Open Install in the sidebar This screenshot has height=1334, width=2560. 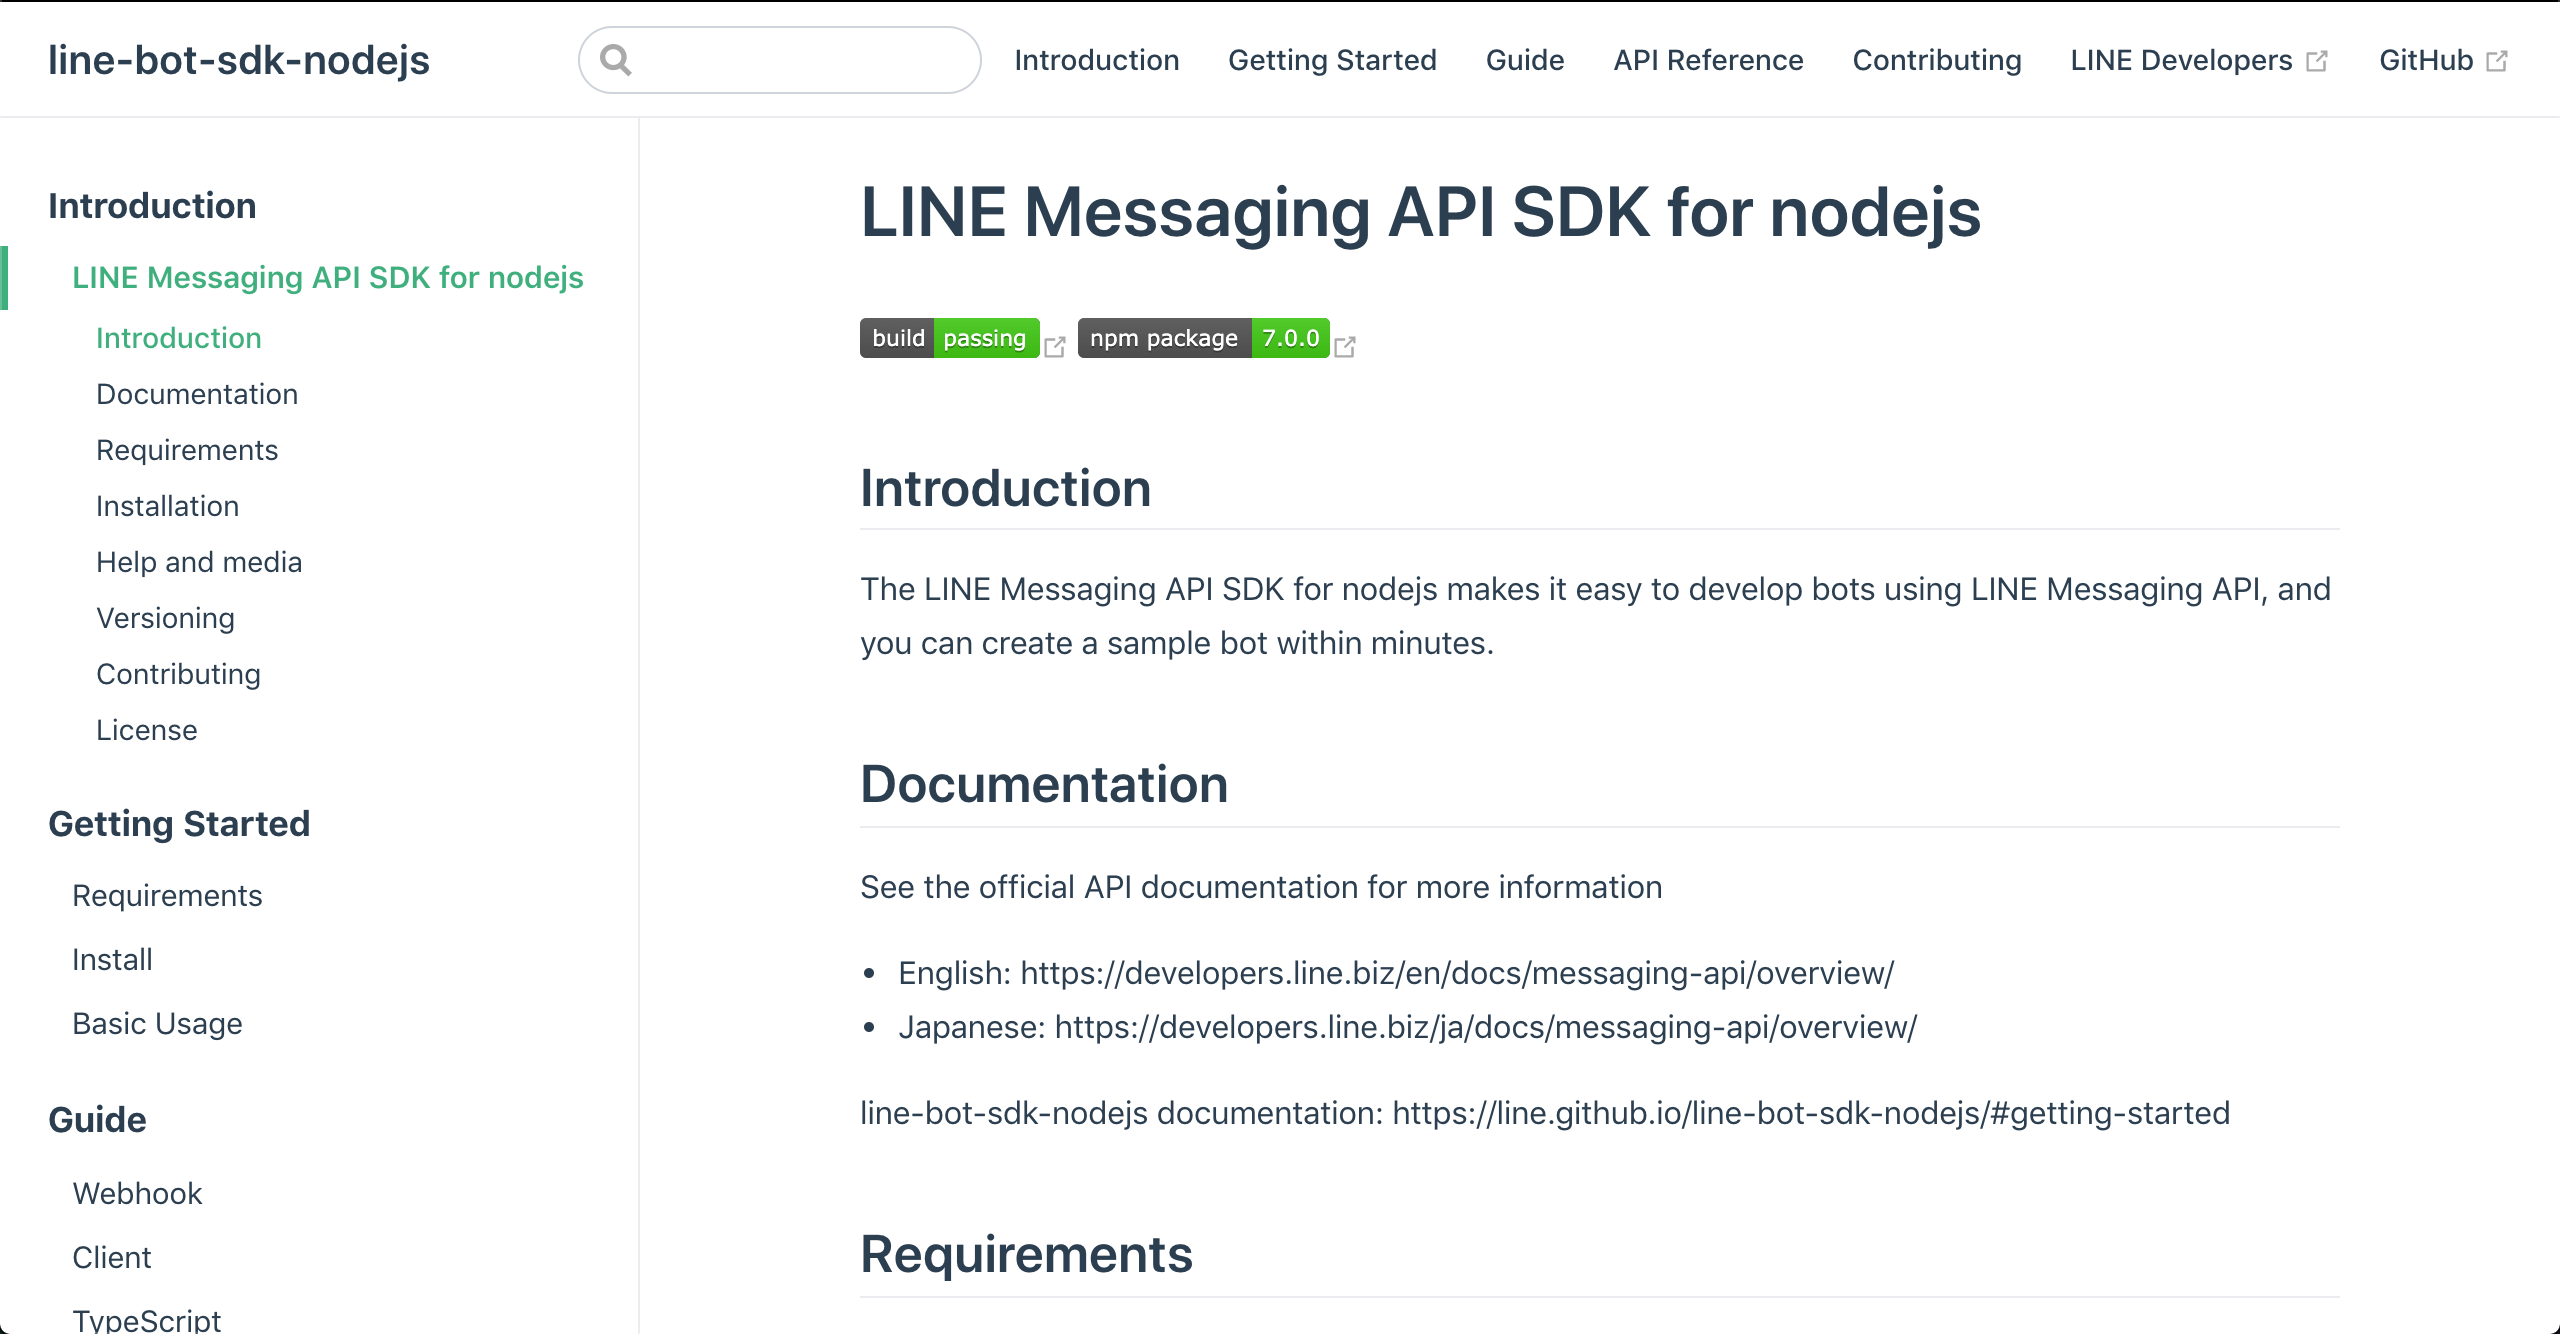[112, 960]
